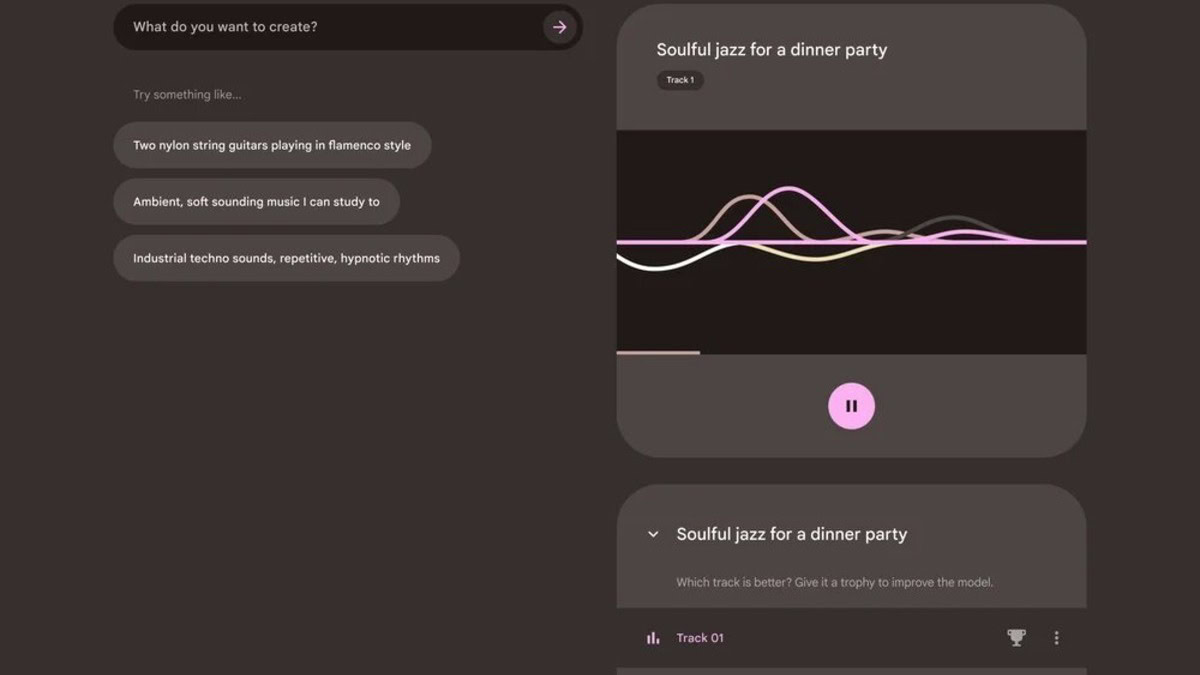Image resolution: width=1200 pixels, height=675 pixels.
Task: Focus the "What do you want to create?" field
Action: [330, 27]
